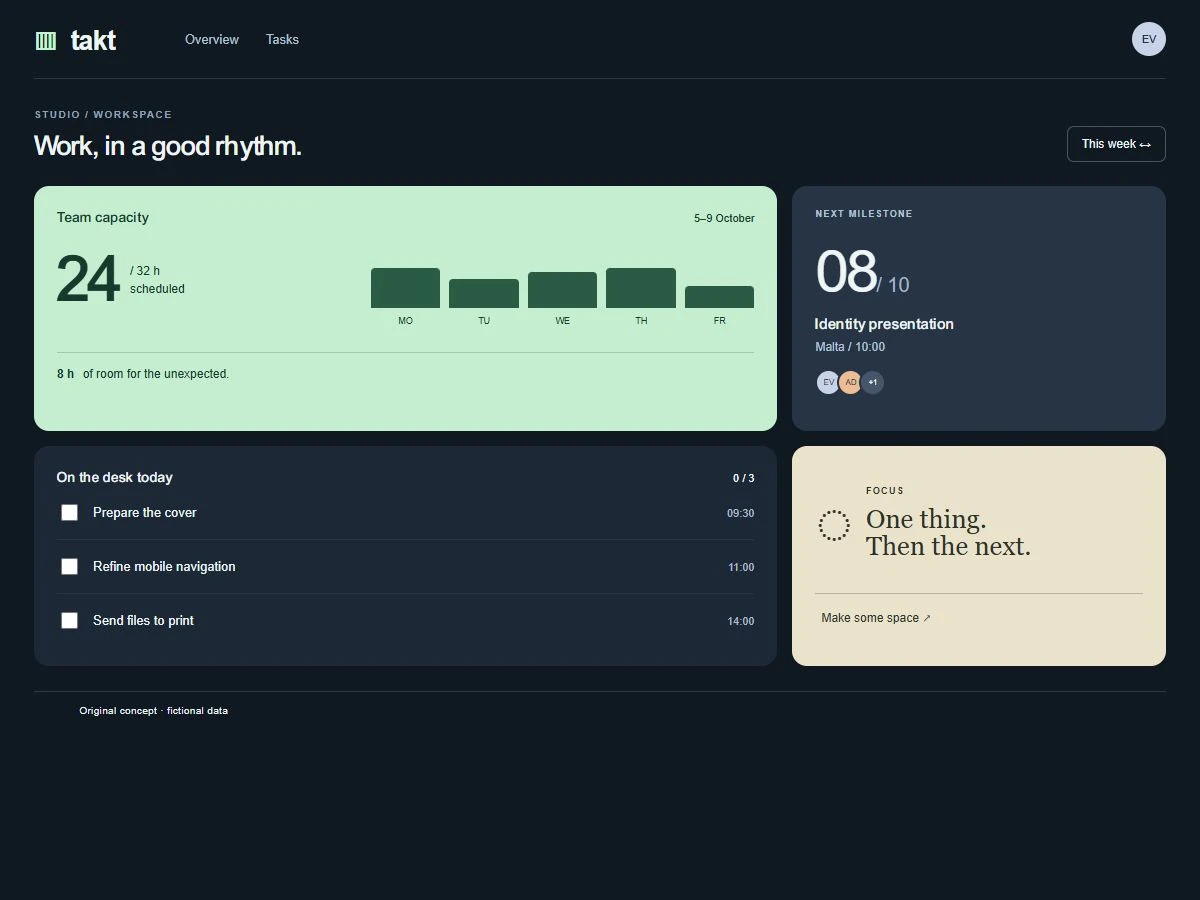
Task: Click the dotted circle focus icon
Action: tap(834, 525)
